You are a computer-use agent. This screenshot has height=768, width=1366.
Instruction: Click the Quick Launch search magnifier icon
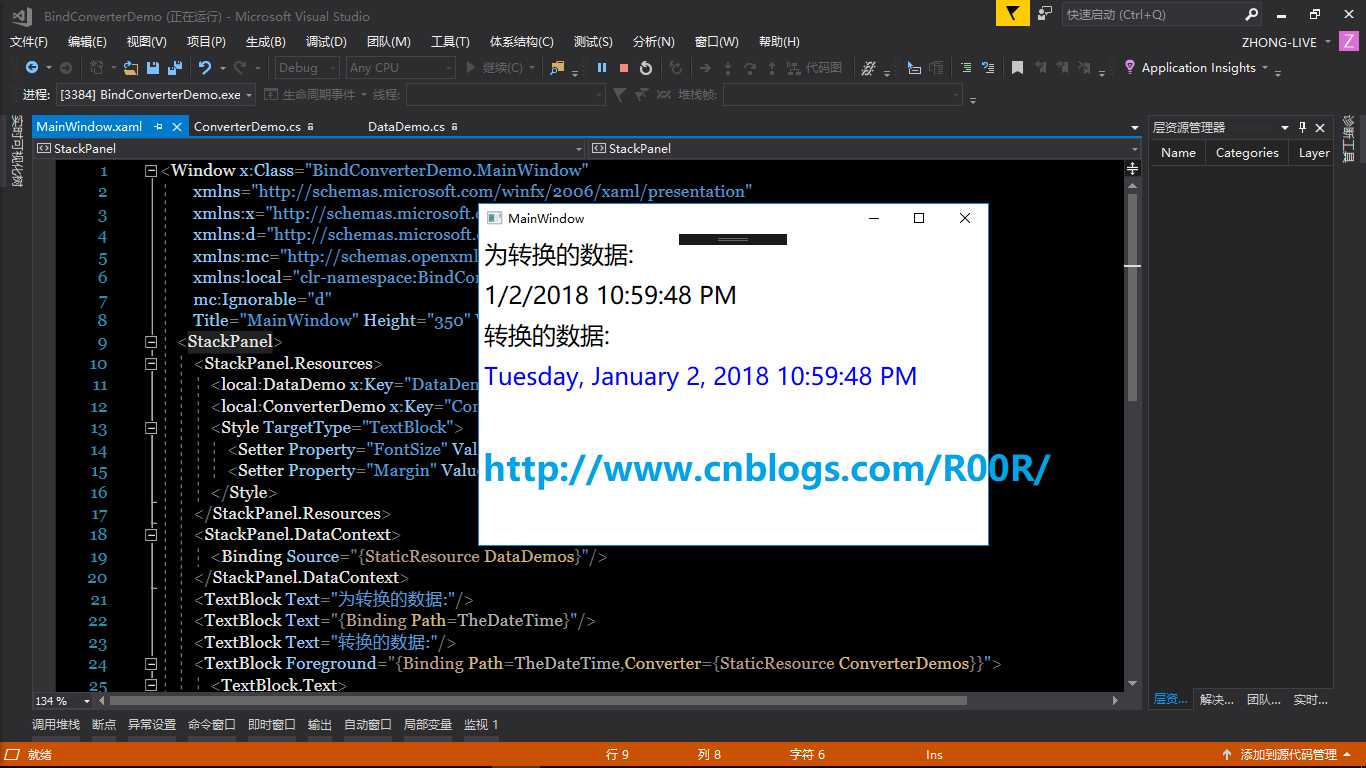[x=1251, y=15]
